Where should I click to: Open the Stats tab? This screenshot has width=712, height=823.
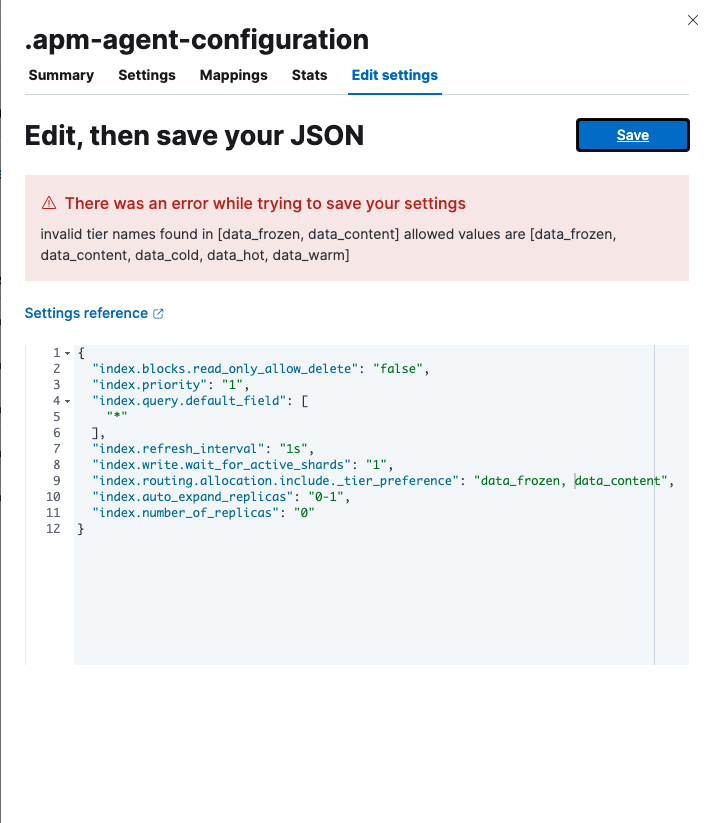pos(310,76)
